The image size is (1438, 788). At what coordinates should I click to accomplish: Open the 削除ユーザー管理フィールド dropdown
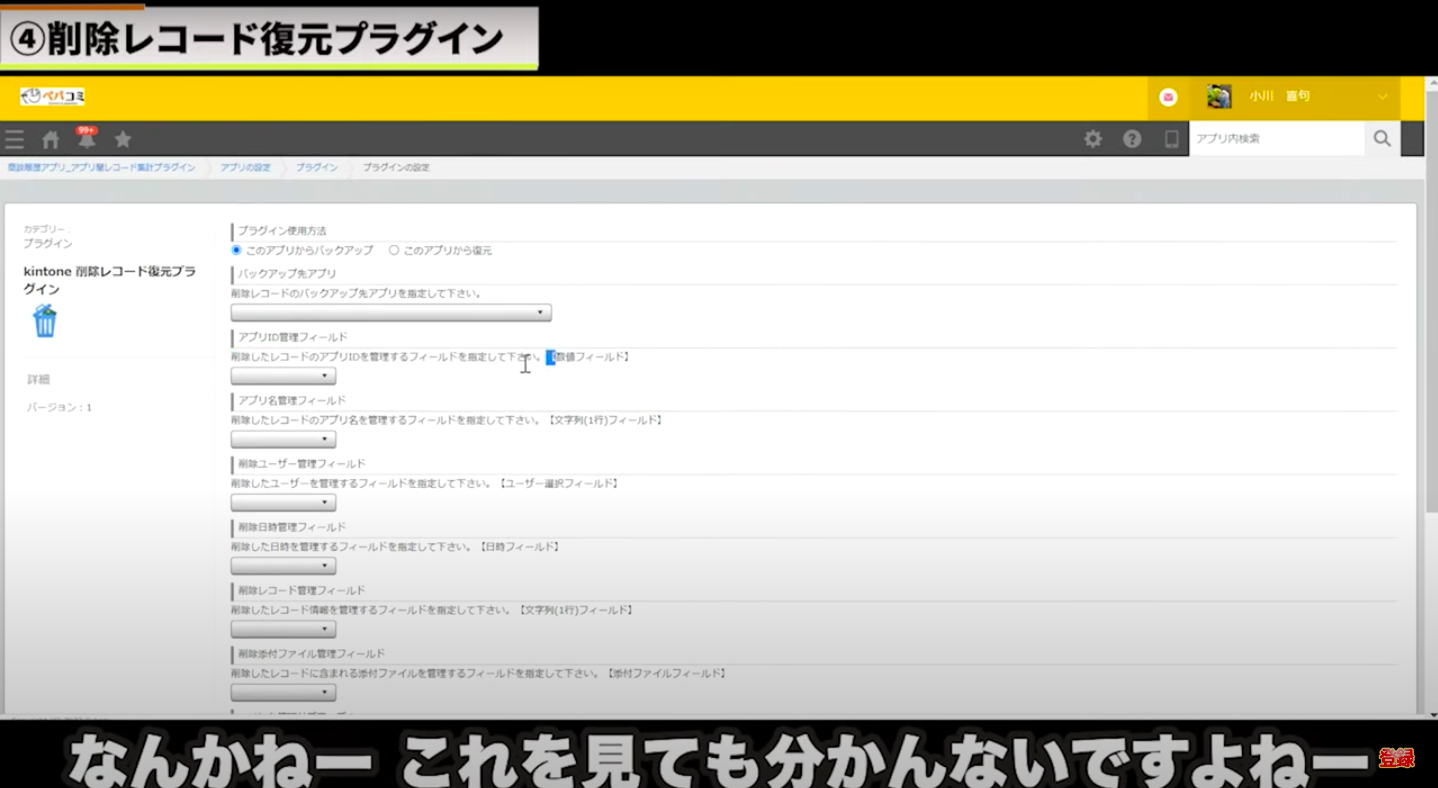pyautogui.click(x=283, y=502)
